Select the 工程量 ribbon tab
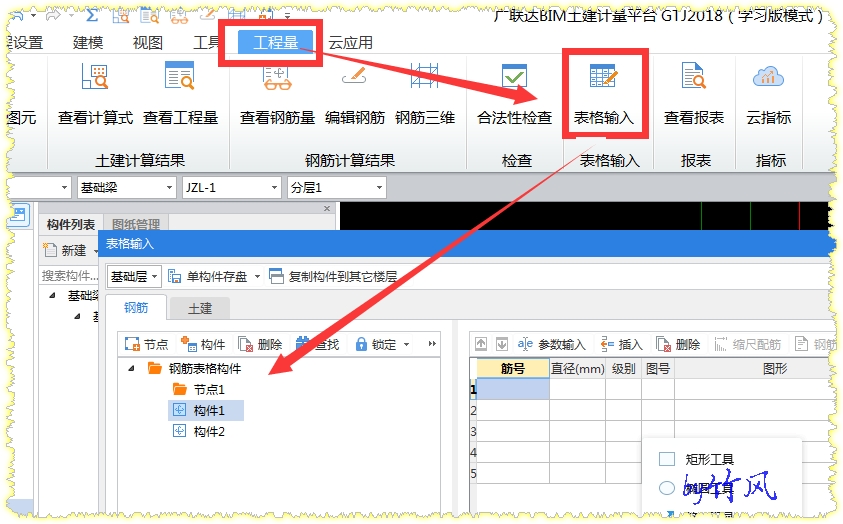843x524 pixels. (x=275, y=42)
